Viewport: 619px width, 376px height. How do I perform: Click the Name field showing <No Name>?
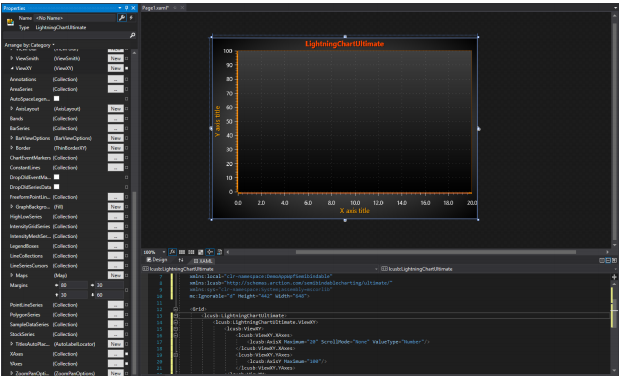(75, 18)
